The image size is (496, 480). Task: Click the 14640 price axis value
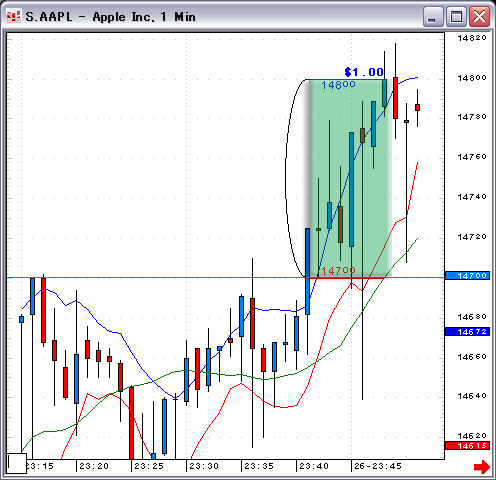point(472,396)
